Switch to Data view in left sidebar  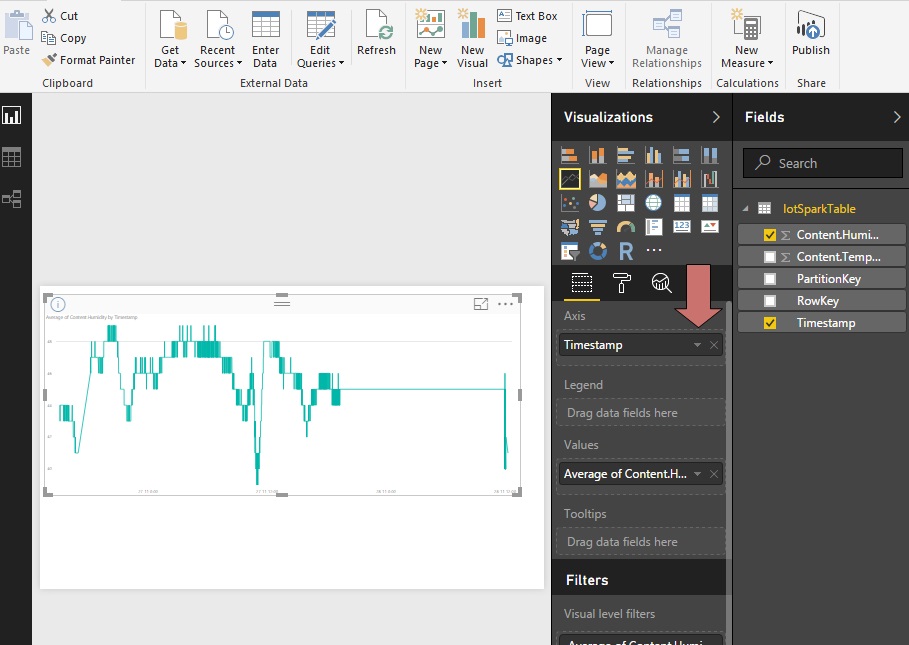(x=14, y=157)
